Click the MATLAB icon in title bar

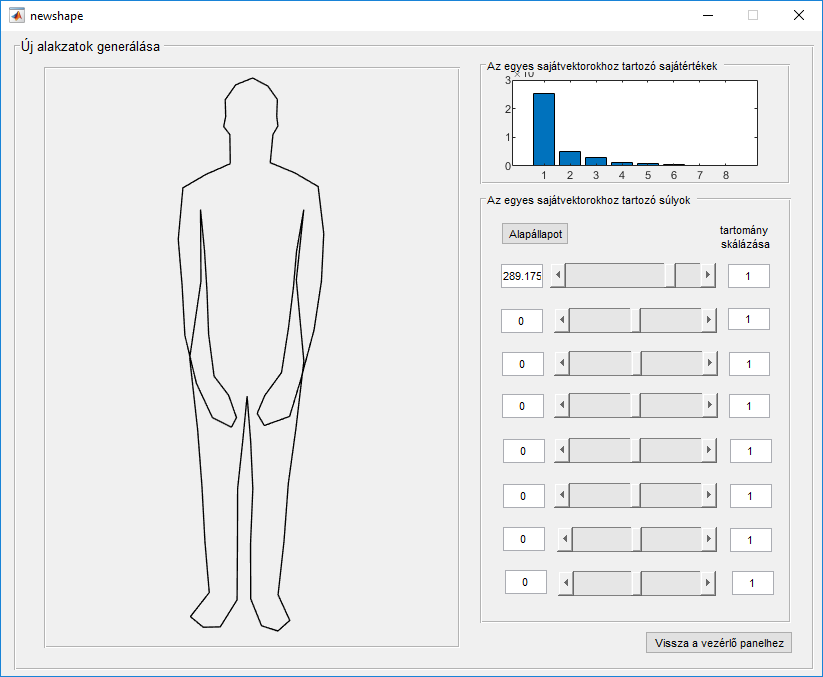17,15
